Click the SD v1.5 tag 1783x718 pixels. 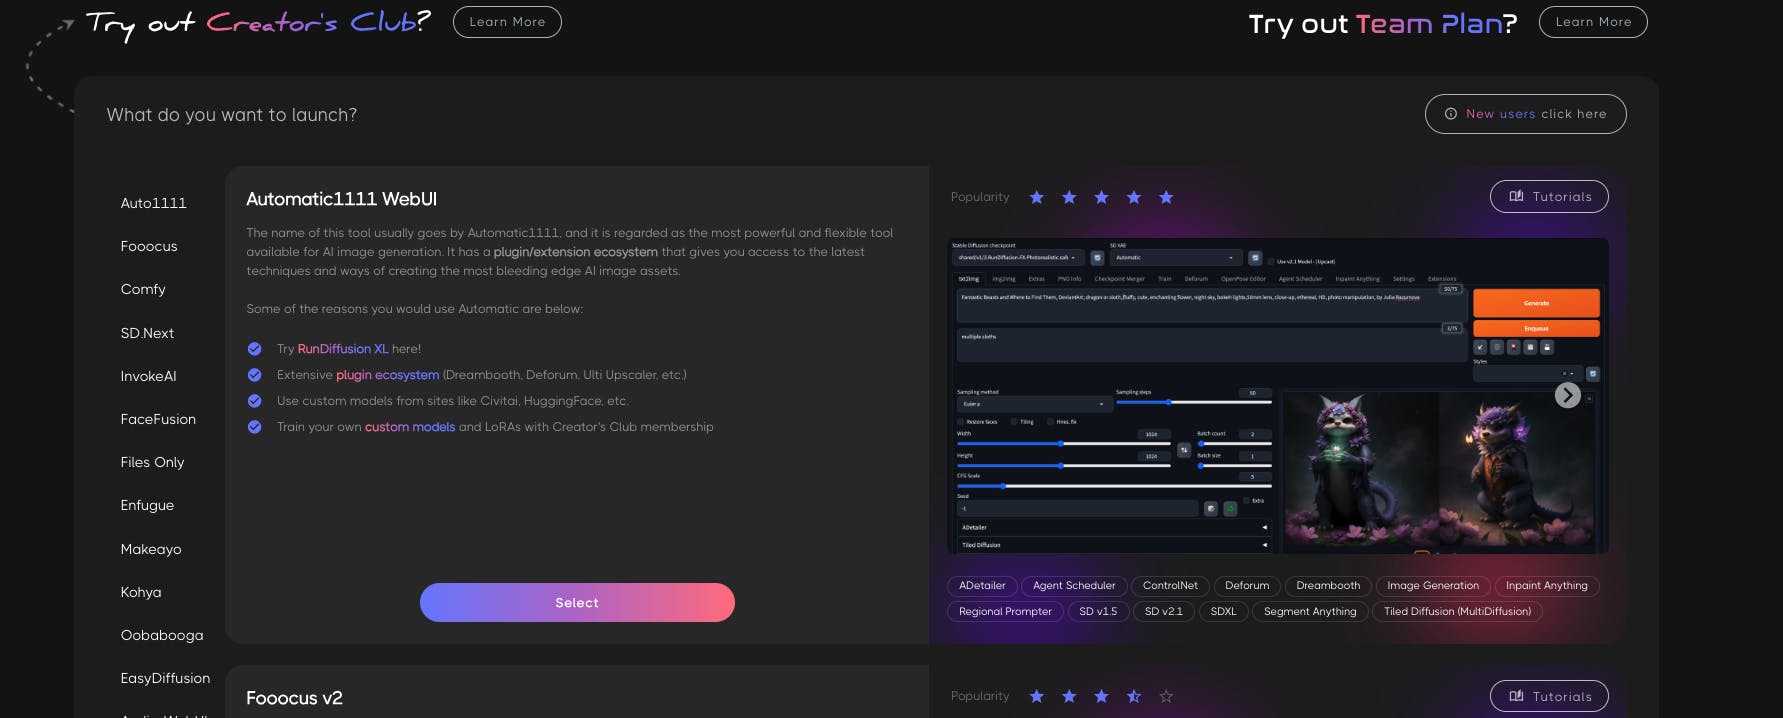point(1098,612)
